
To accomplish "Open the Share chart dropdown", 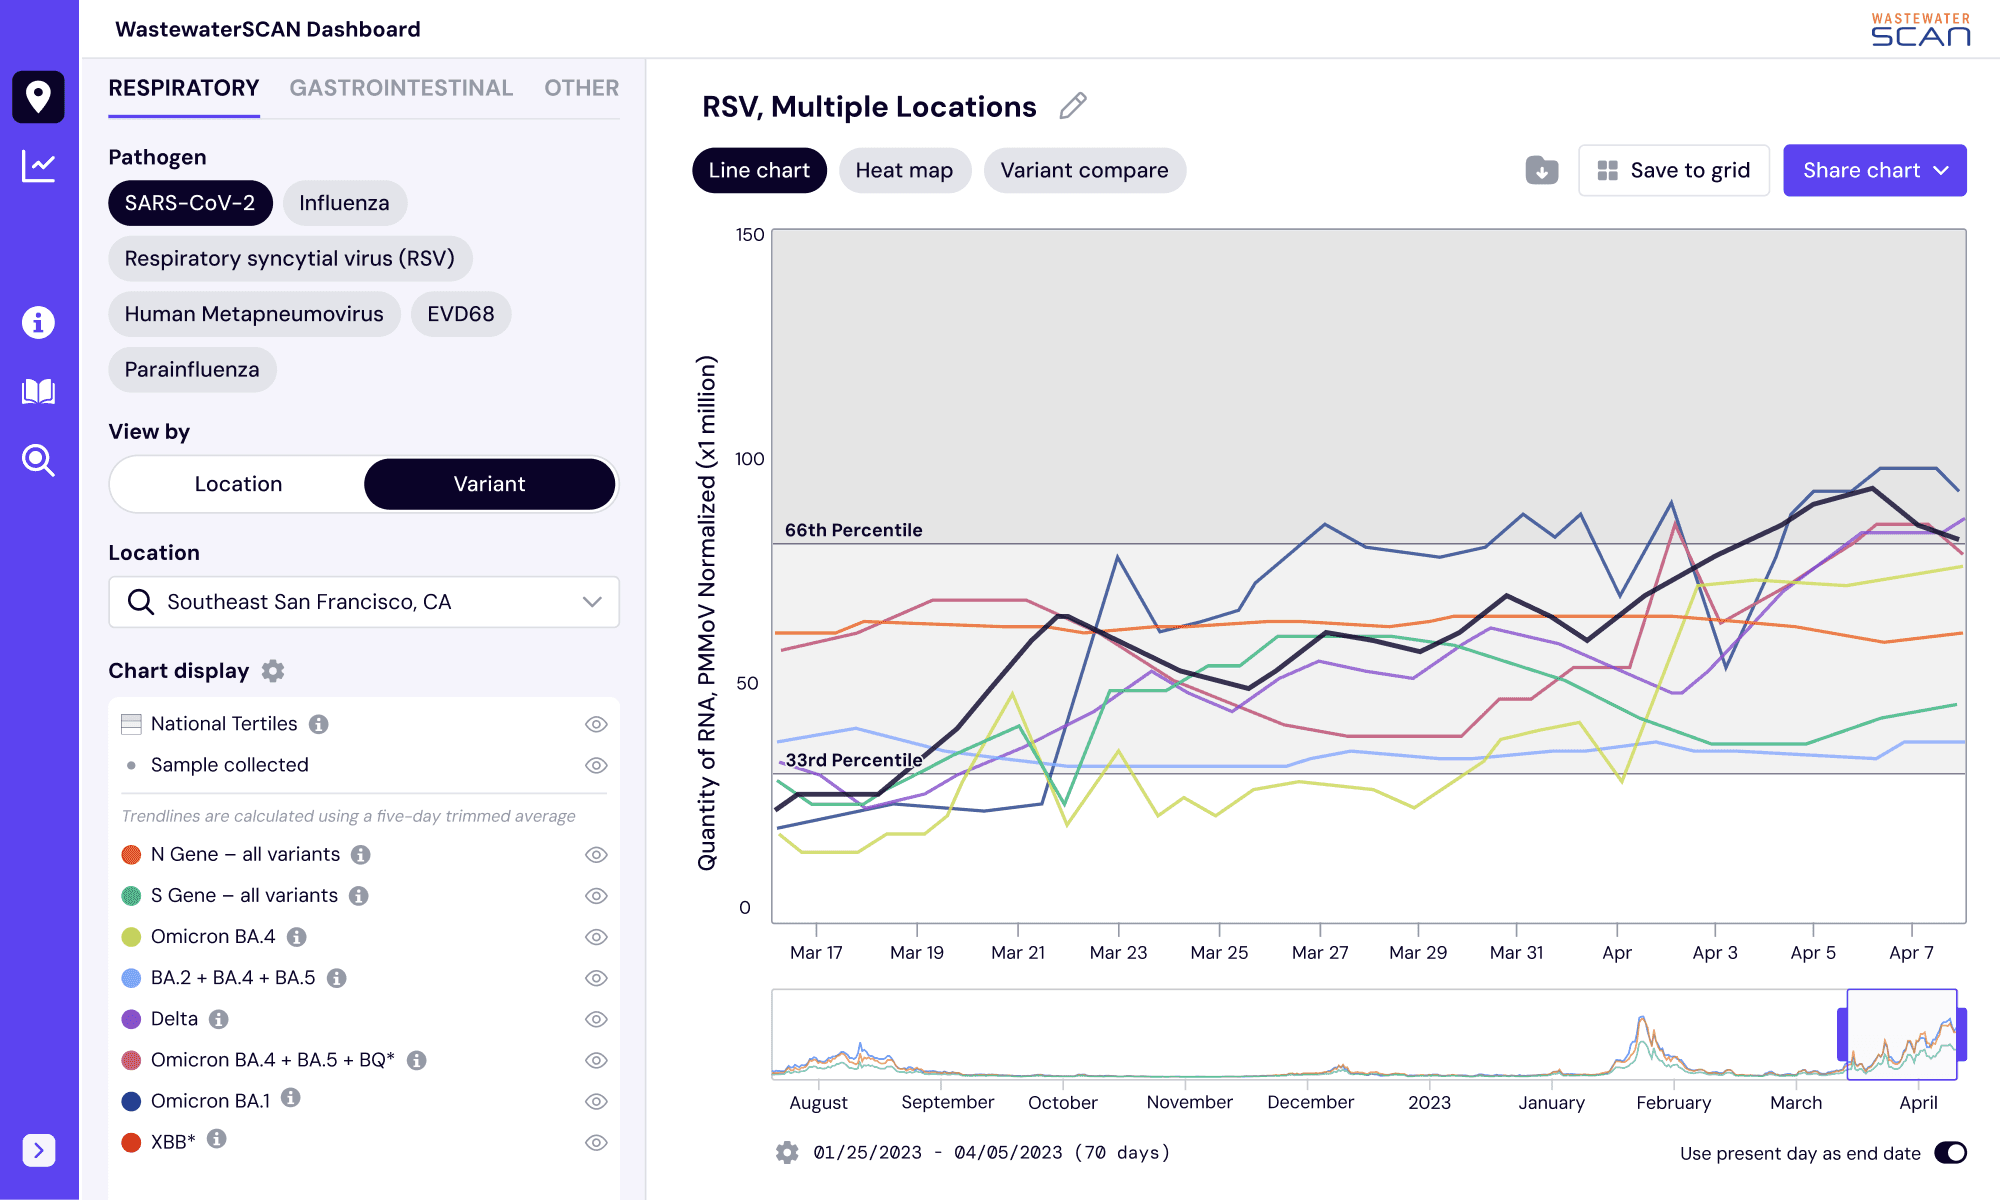I will coord(1874,171).
